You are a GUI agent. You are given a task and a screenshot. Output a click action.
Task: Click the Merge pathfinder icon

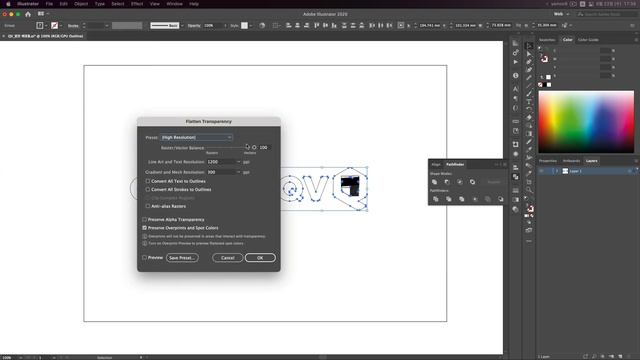click(x=462, y=199)
